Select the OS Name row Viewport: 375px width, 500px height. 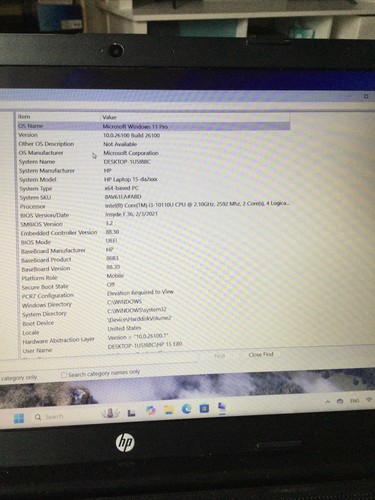tap(153, 126)
